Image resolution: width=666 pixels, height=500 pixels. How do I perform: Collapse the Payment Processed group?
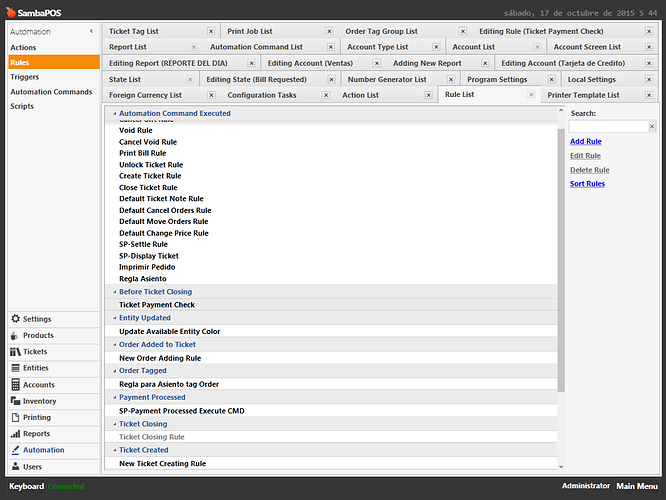pos(115,397)
